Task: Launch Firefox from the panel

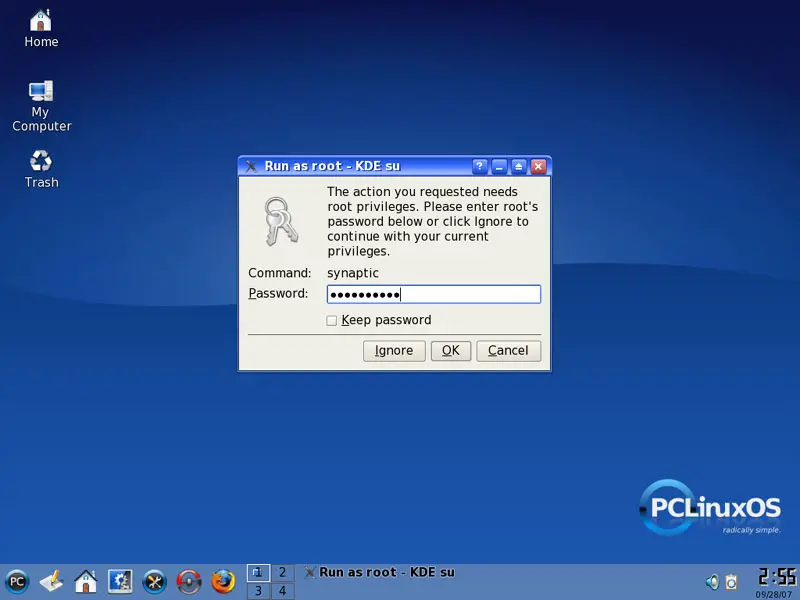Action: click(223, 582)
